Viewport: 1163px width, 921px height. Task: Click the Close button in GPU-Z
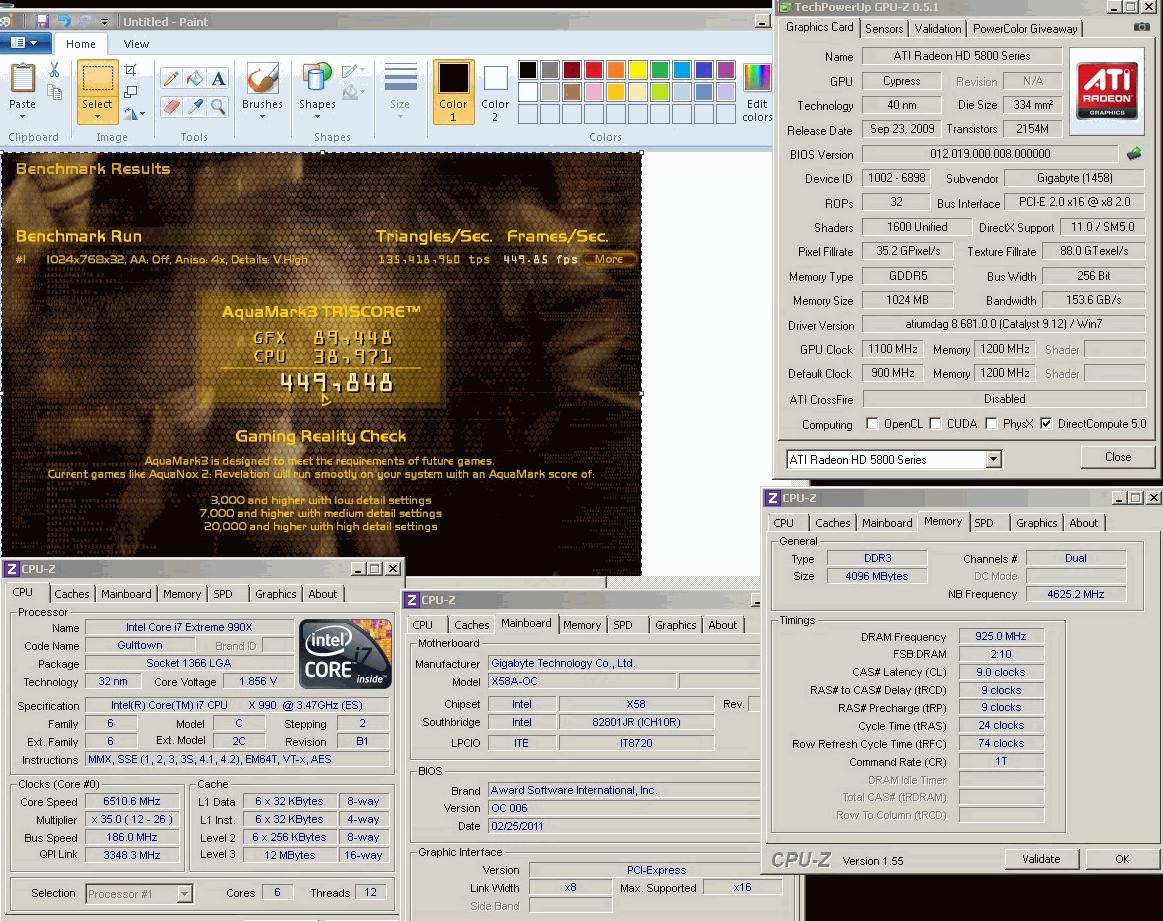(x=1118, y=457)
